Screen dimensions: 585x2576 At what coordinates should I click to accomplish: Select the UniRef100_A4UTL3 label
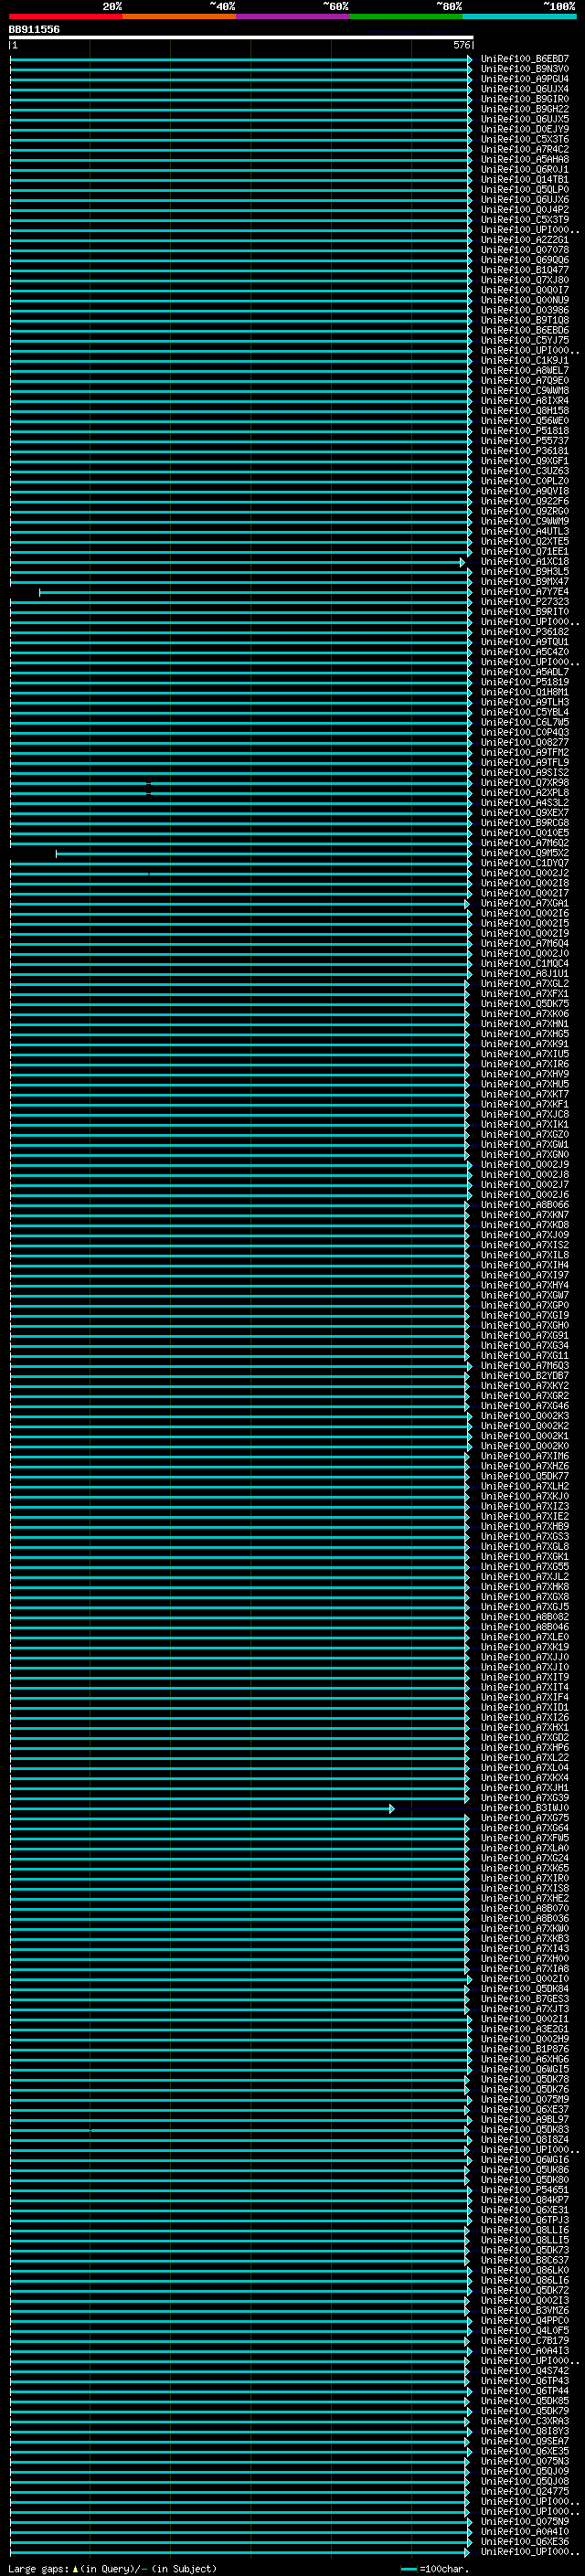(525, 531)
